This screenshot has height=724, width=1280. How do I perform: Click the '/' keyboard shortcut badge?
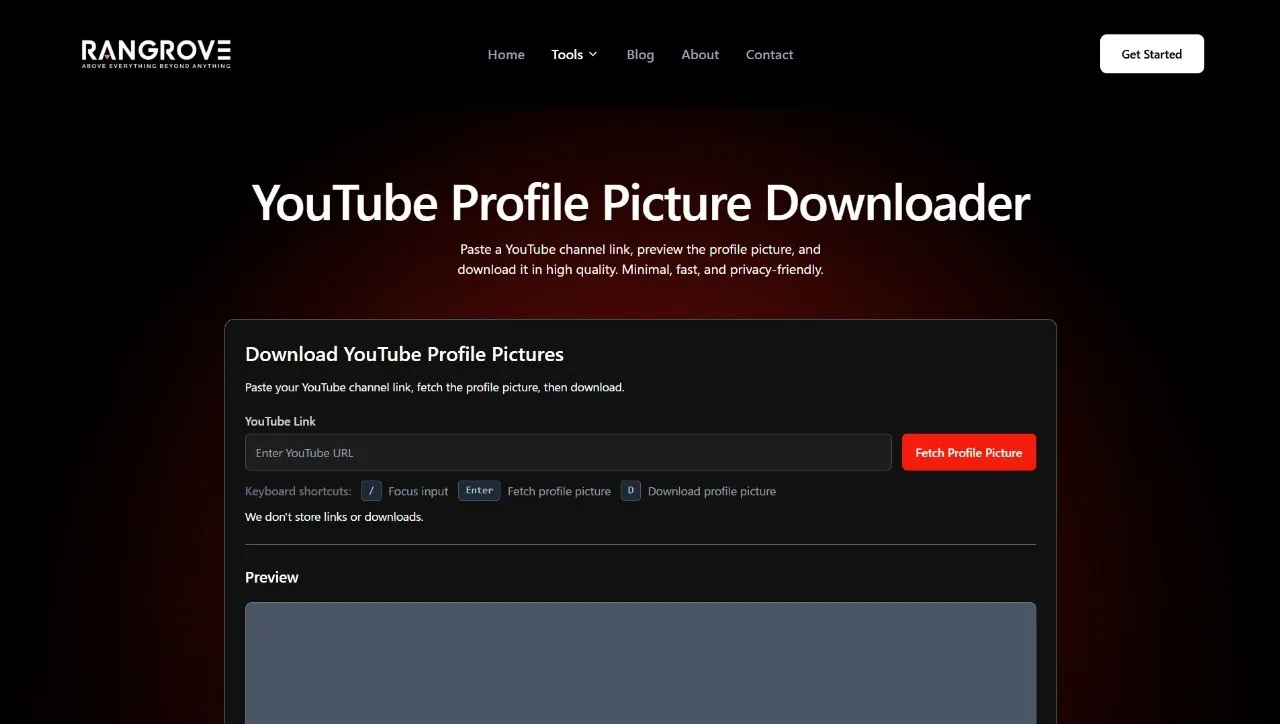(370, 490)
